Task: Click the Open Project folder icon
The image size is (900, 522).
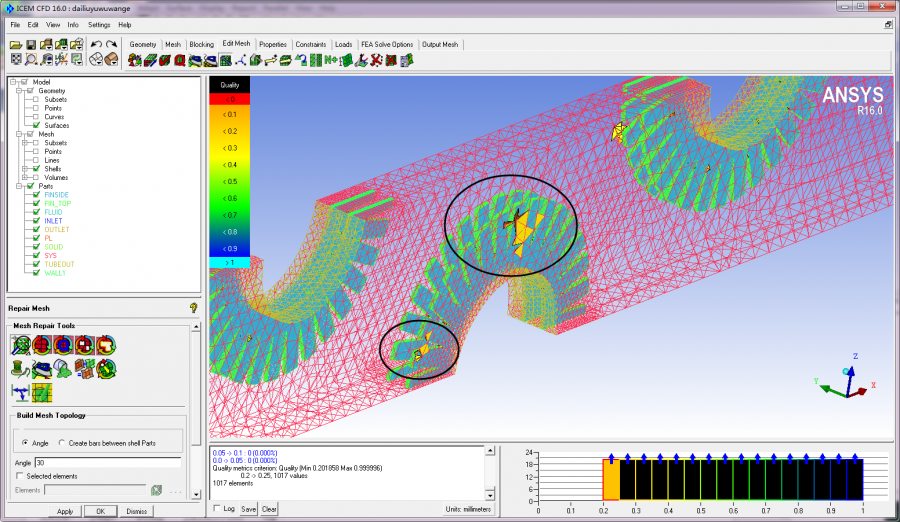Action: click(x=15, y=44)
